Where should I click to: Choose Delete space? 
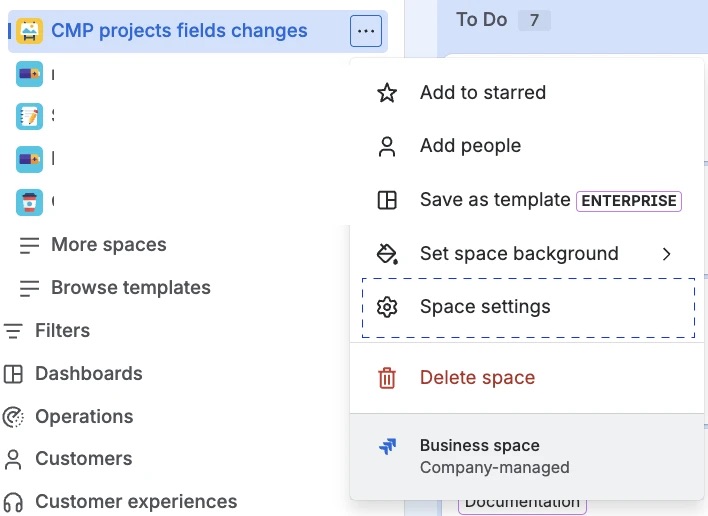(527, 378)
